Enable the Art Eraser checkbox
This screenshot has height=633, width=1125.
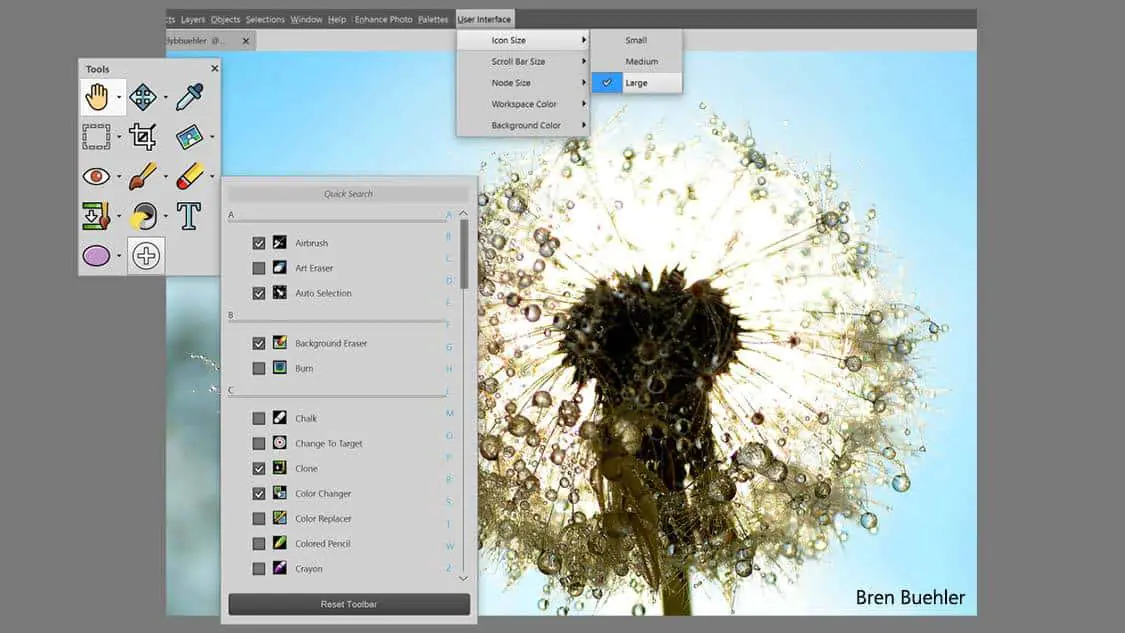click(x=259, y=268)
